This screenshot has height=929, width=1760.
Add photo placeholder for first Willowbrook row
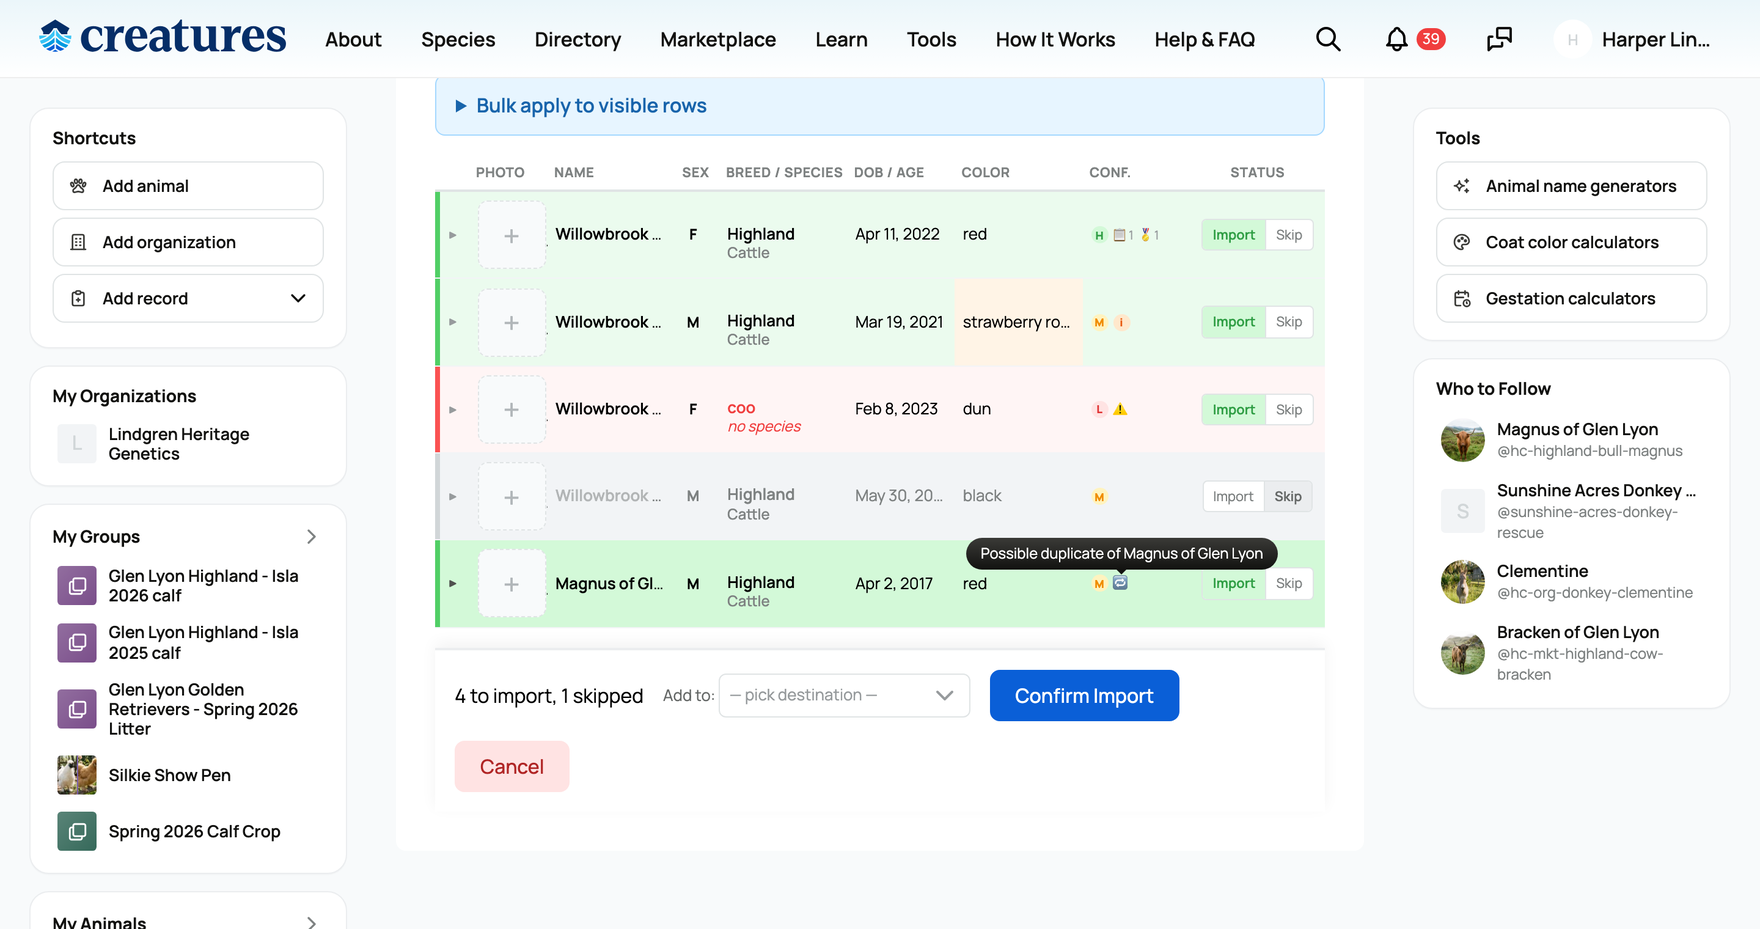point(511,236)
